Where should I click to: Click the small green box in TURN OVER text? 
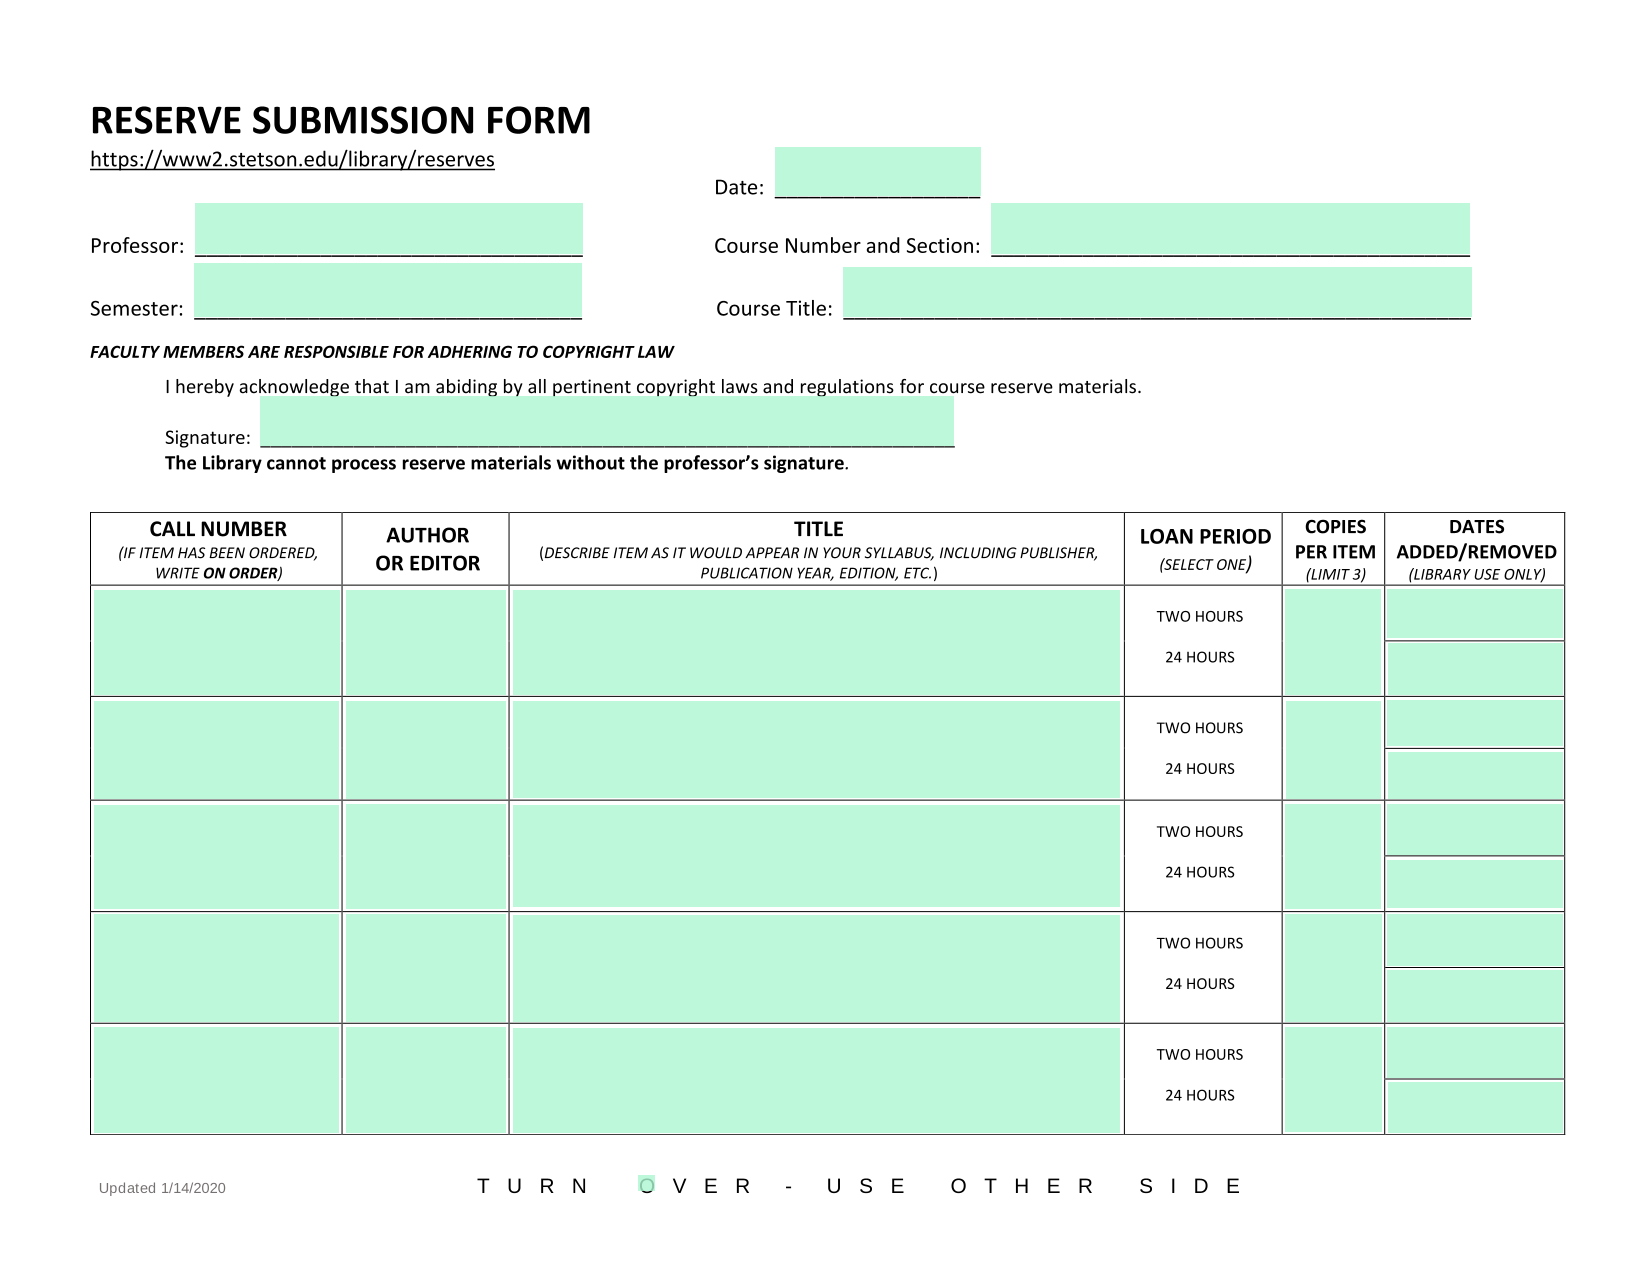(x=647, y=1185)
